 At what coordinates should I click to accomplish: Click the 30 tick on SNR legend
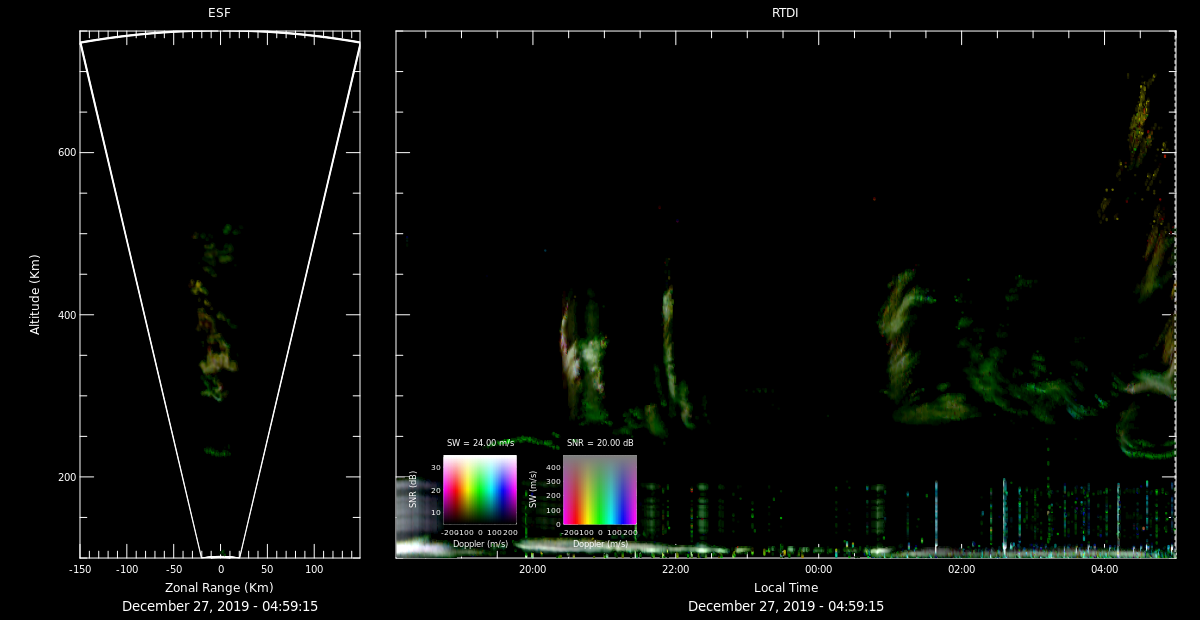[x=436, y=467]
